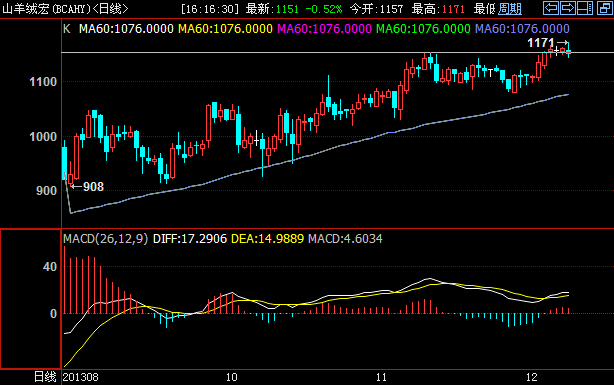
Task: Click the 山羊绒宏 (BCAHY) title
Action: coord(47,9)
